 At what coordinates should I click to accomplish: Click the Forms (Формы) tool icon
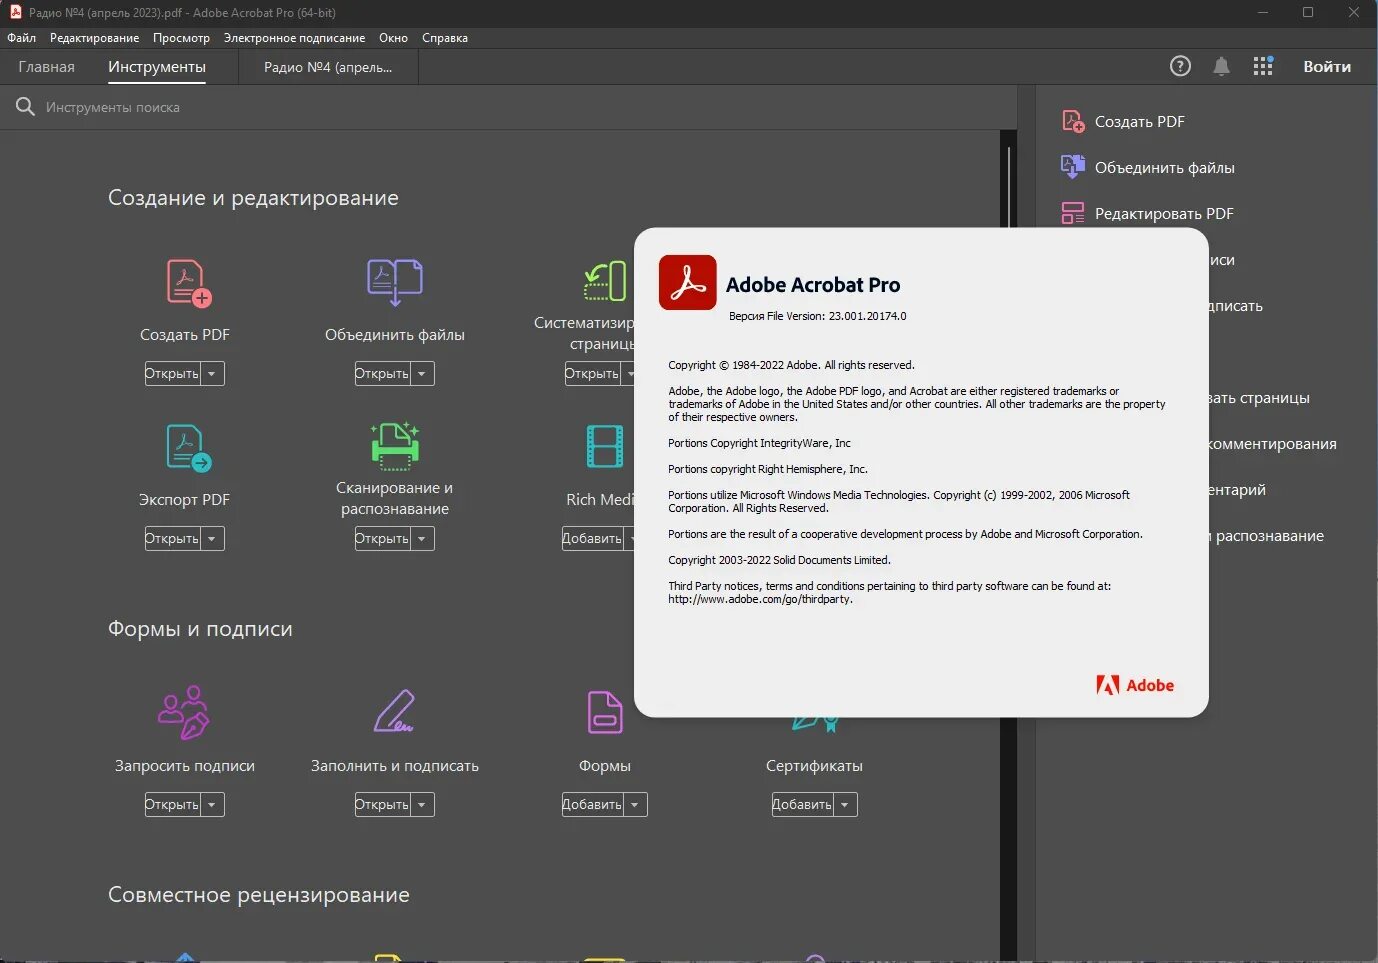605,712
